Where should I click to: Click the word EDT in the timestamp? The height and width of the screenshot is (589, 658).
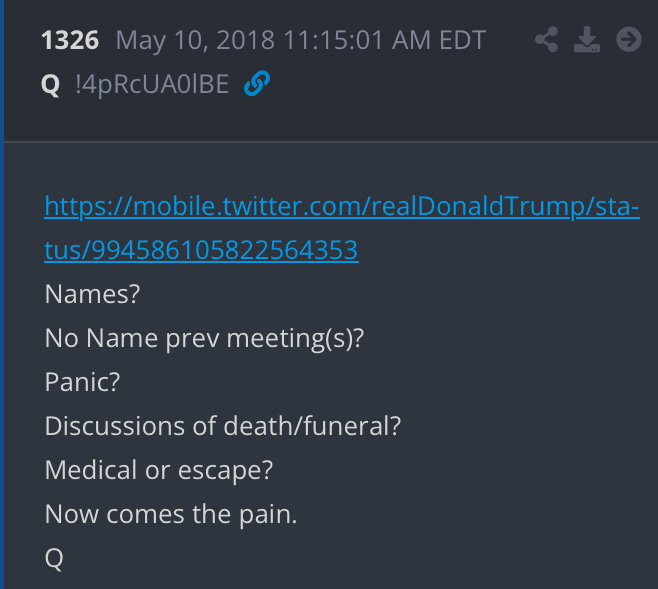click(x=462, y=40)
